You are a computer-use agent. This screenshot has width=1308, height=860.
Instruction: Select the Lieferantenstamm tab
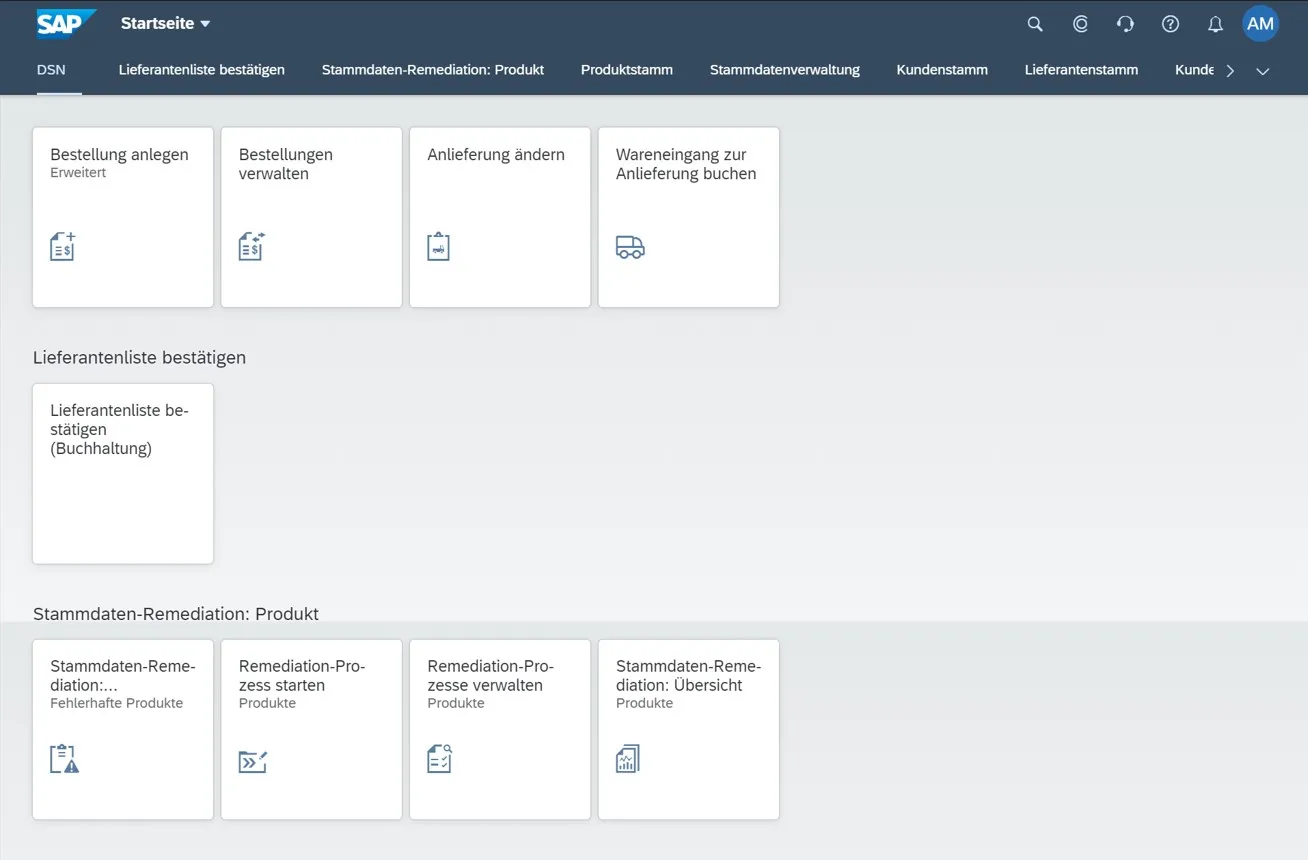pyautogui.click(x=1081, y=70)
